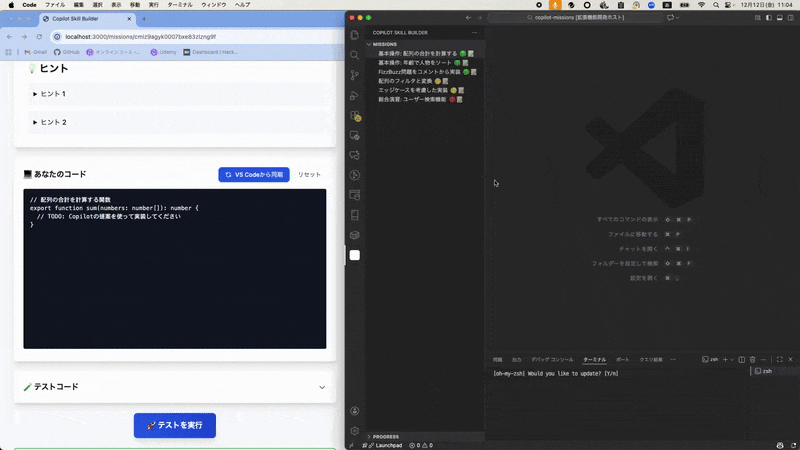This screenshot has width=800, height=450.
Task: Open more actions in Copilot Skill Builder header
Action: pyautogui.click(x=474, y=33)
